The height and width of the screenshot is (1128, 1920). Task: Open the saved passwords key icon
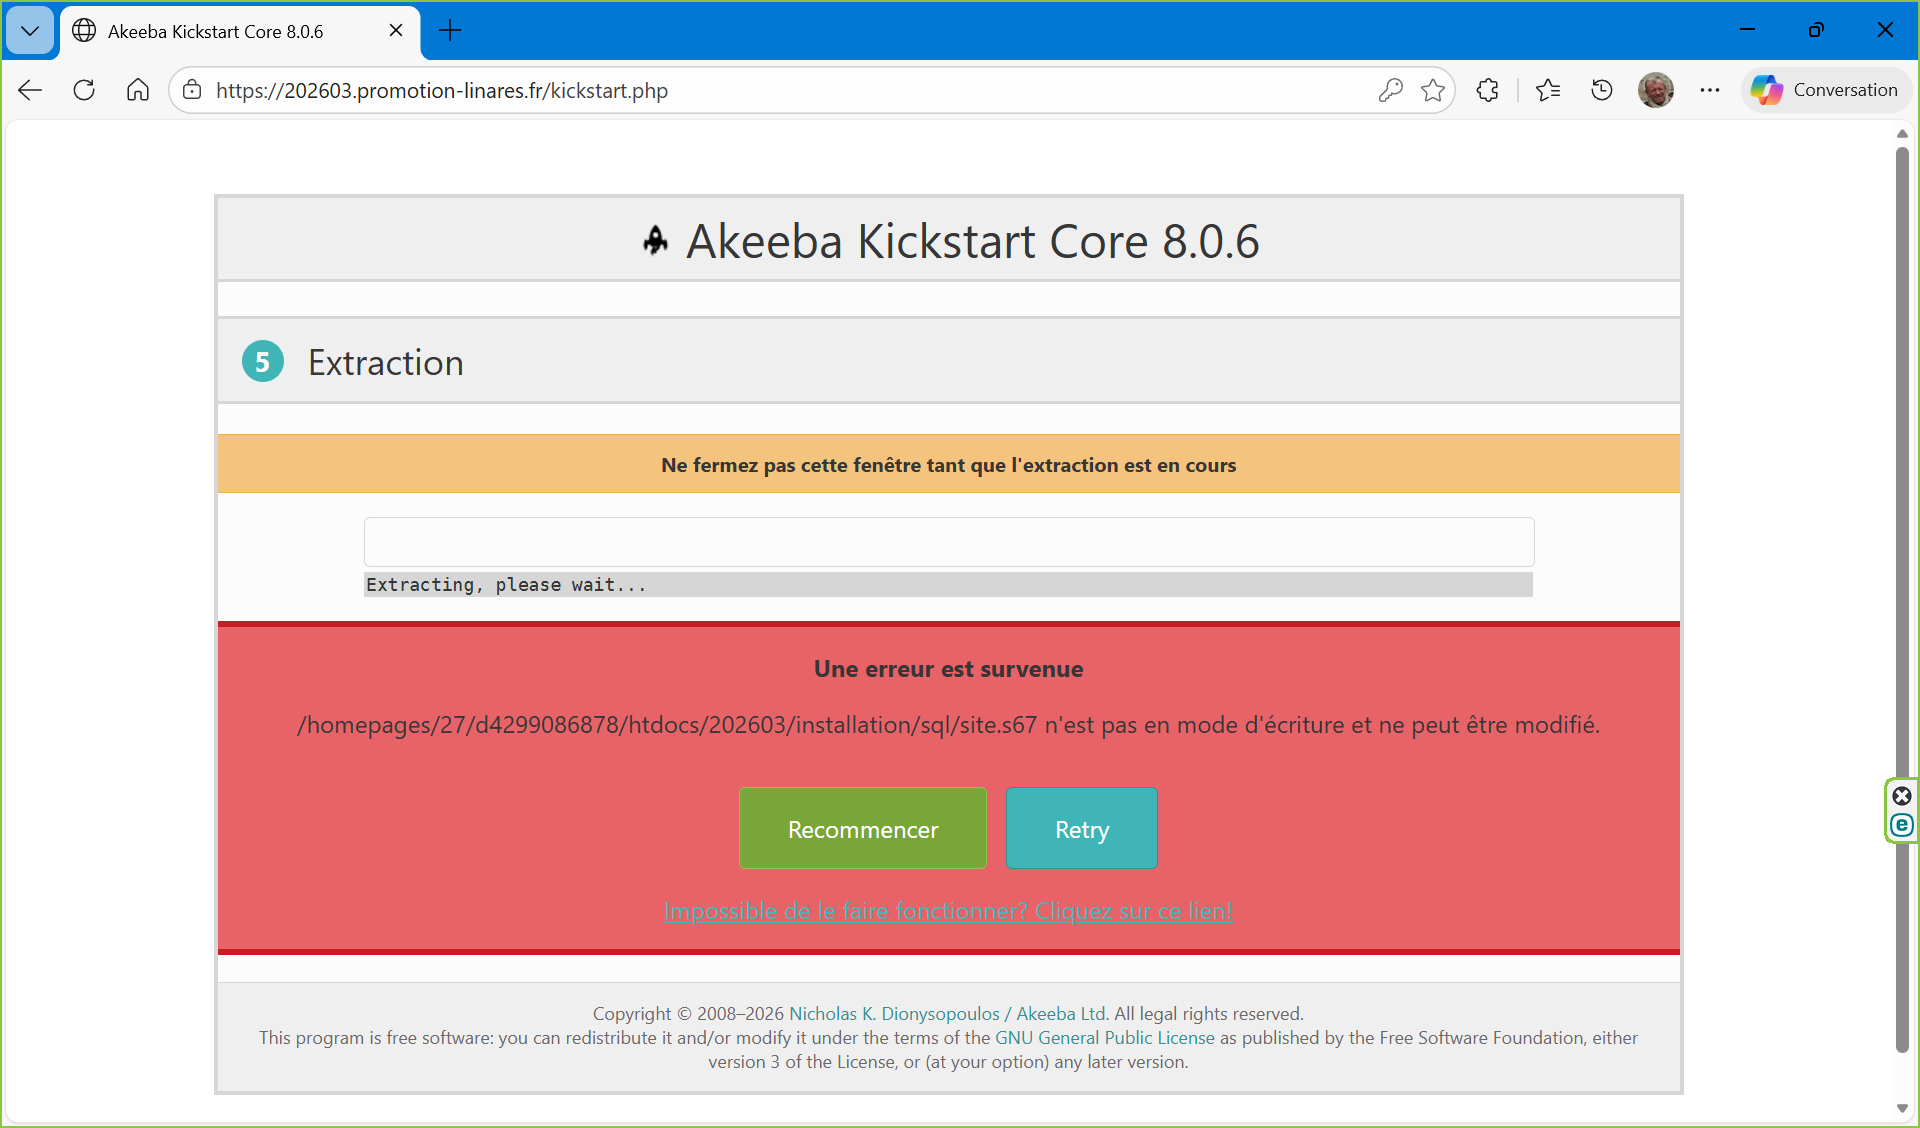[1390, 90]
